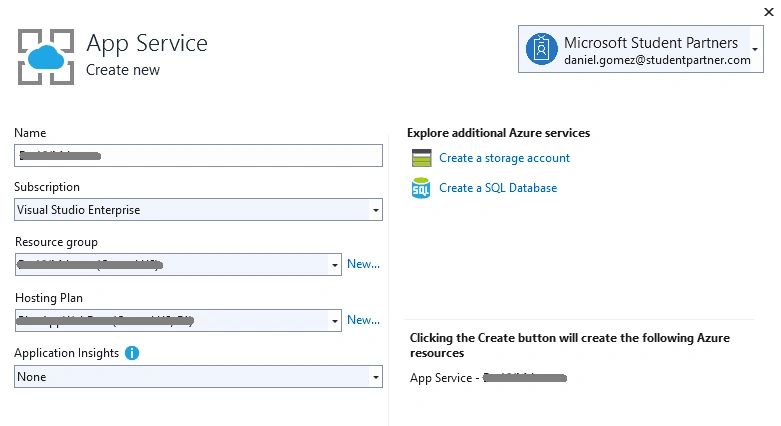
Task: Select the daniel.gomez@studentpartner.com email text
Action: click(x=657, y=60)
